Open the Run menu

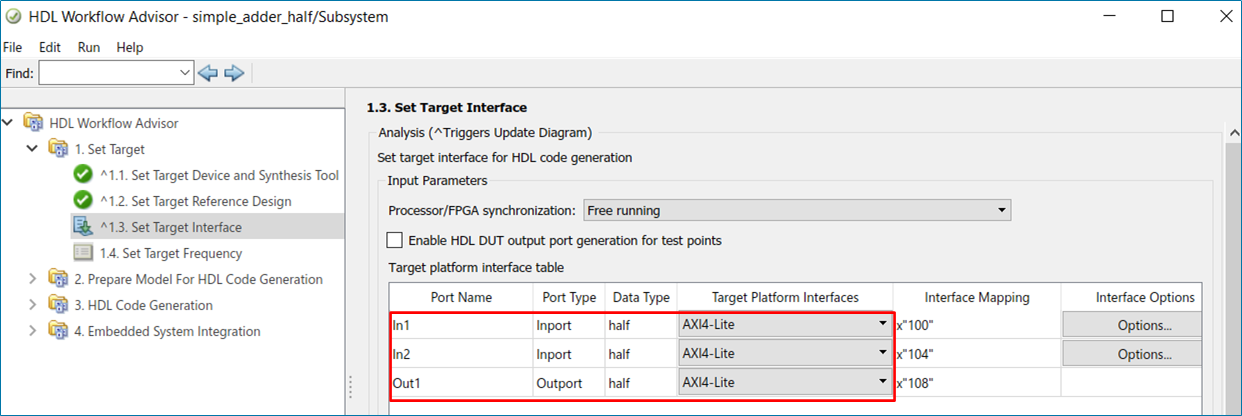pos(89,47)
